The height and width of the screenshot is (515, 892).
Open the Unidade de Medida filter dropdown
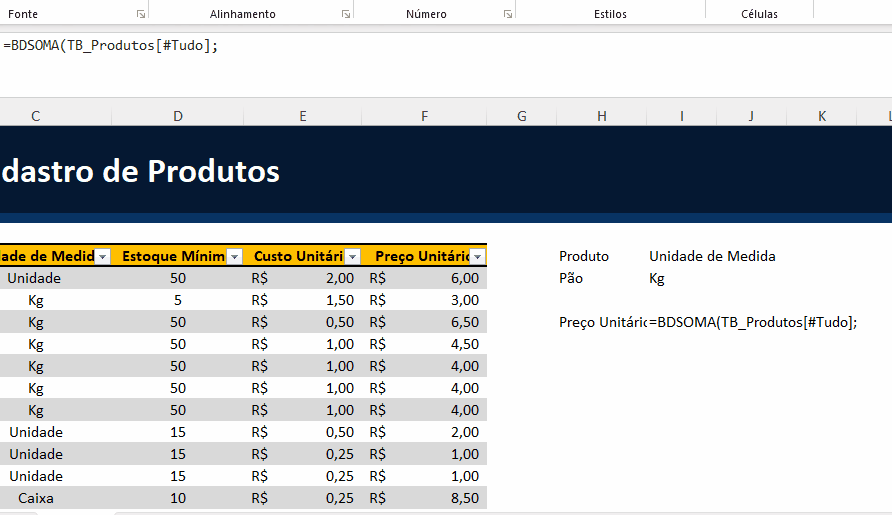pyautogui.click(x=102, y=257)
